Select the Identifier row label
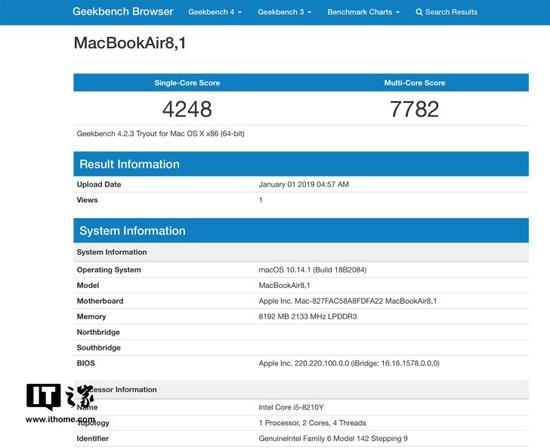This screenshot has width=550, height=448. pyautogui.click(x=93, y=439)
